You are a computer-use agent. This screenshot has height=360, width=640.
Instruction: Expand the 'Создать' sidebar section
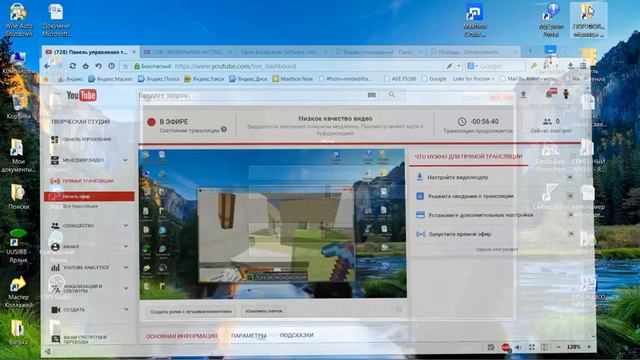[x=125, y=309]
